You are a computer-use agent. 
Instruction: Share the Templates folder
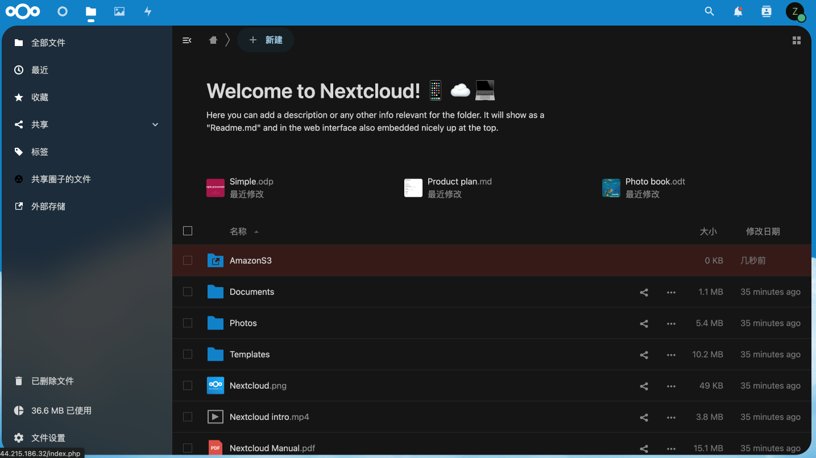coord(644,355)
